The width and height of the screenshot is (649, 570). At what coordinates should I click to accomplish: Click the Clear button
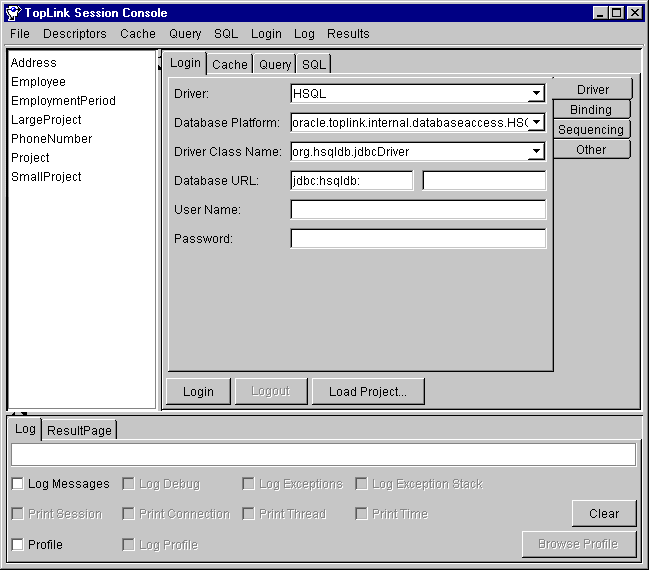[604, 513]
